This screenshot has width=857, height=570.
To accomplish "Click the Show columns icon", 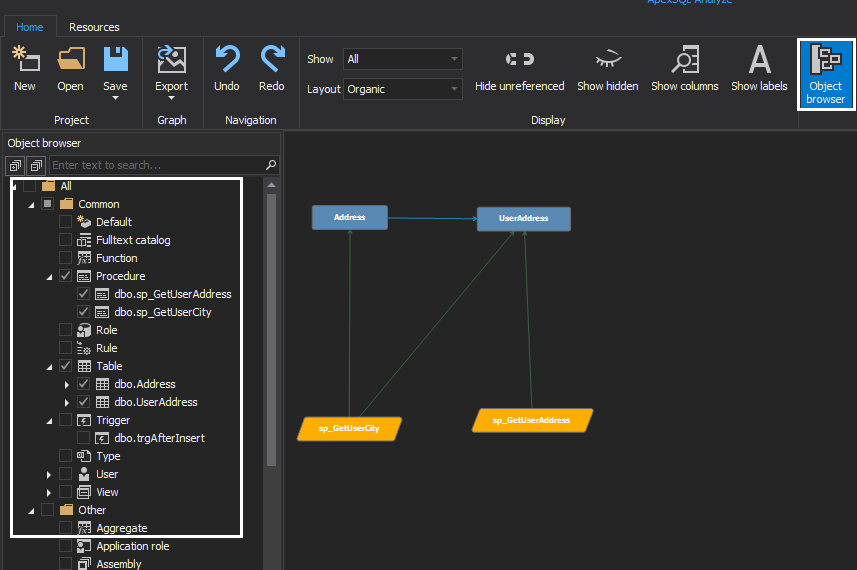I will [684, 61].
